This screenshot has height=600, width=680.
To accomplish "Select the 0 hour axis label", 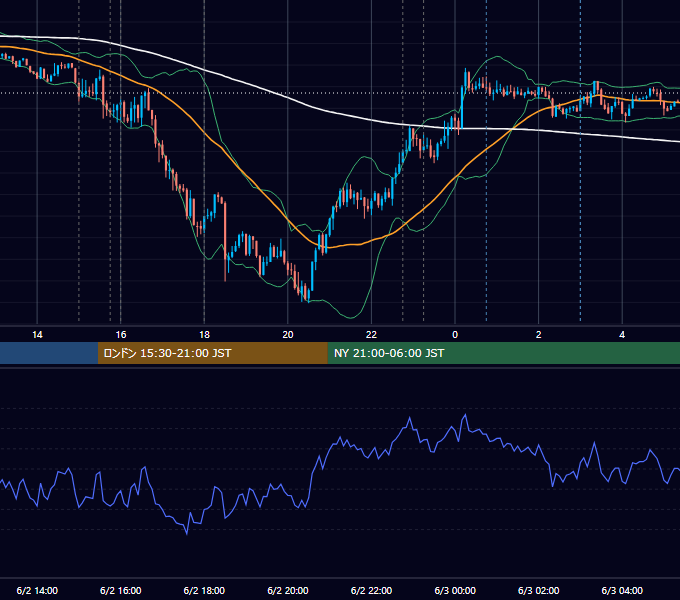I will (455, 335).
